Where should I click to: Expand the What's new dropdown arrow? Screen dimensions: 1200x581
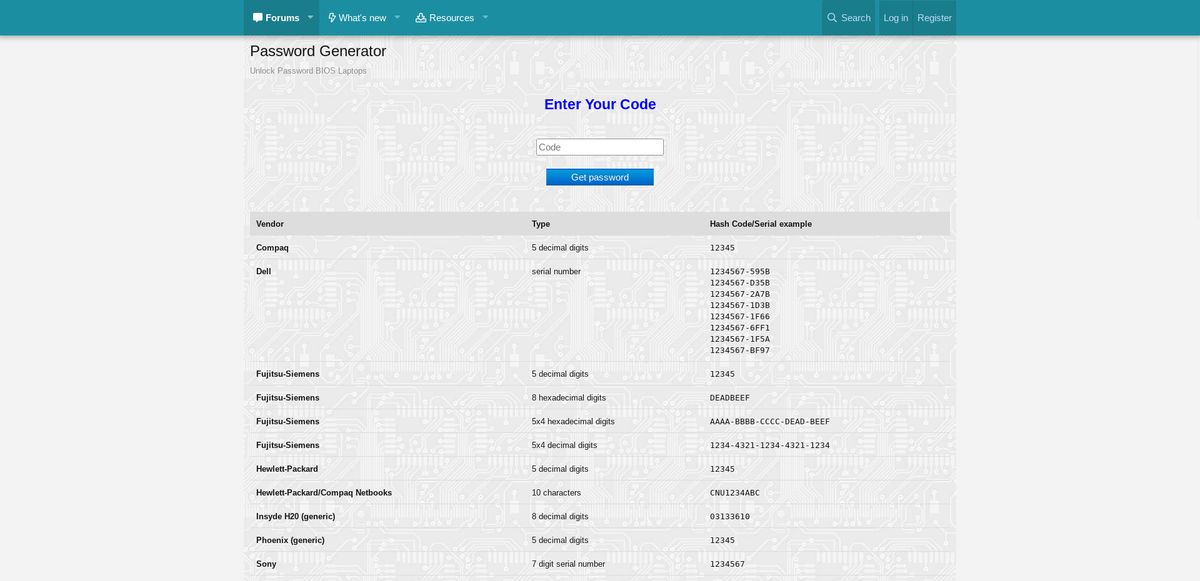(397, 17)
